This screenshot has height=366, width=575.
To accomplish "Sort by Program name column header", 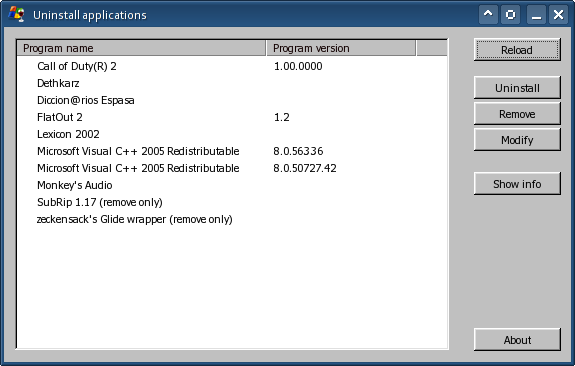I will (141, 48).
